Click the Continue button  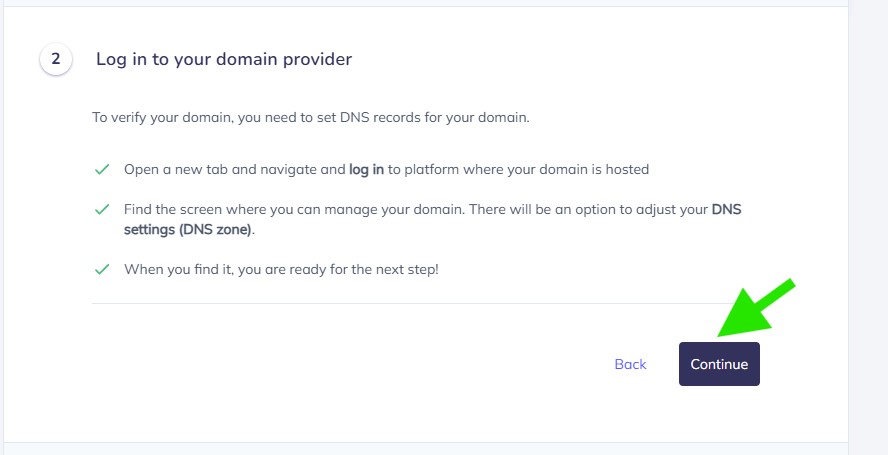[719, 364]
